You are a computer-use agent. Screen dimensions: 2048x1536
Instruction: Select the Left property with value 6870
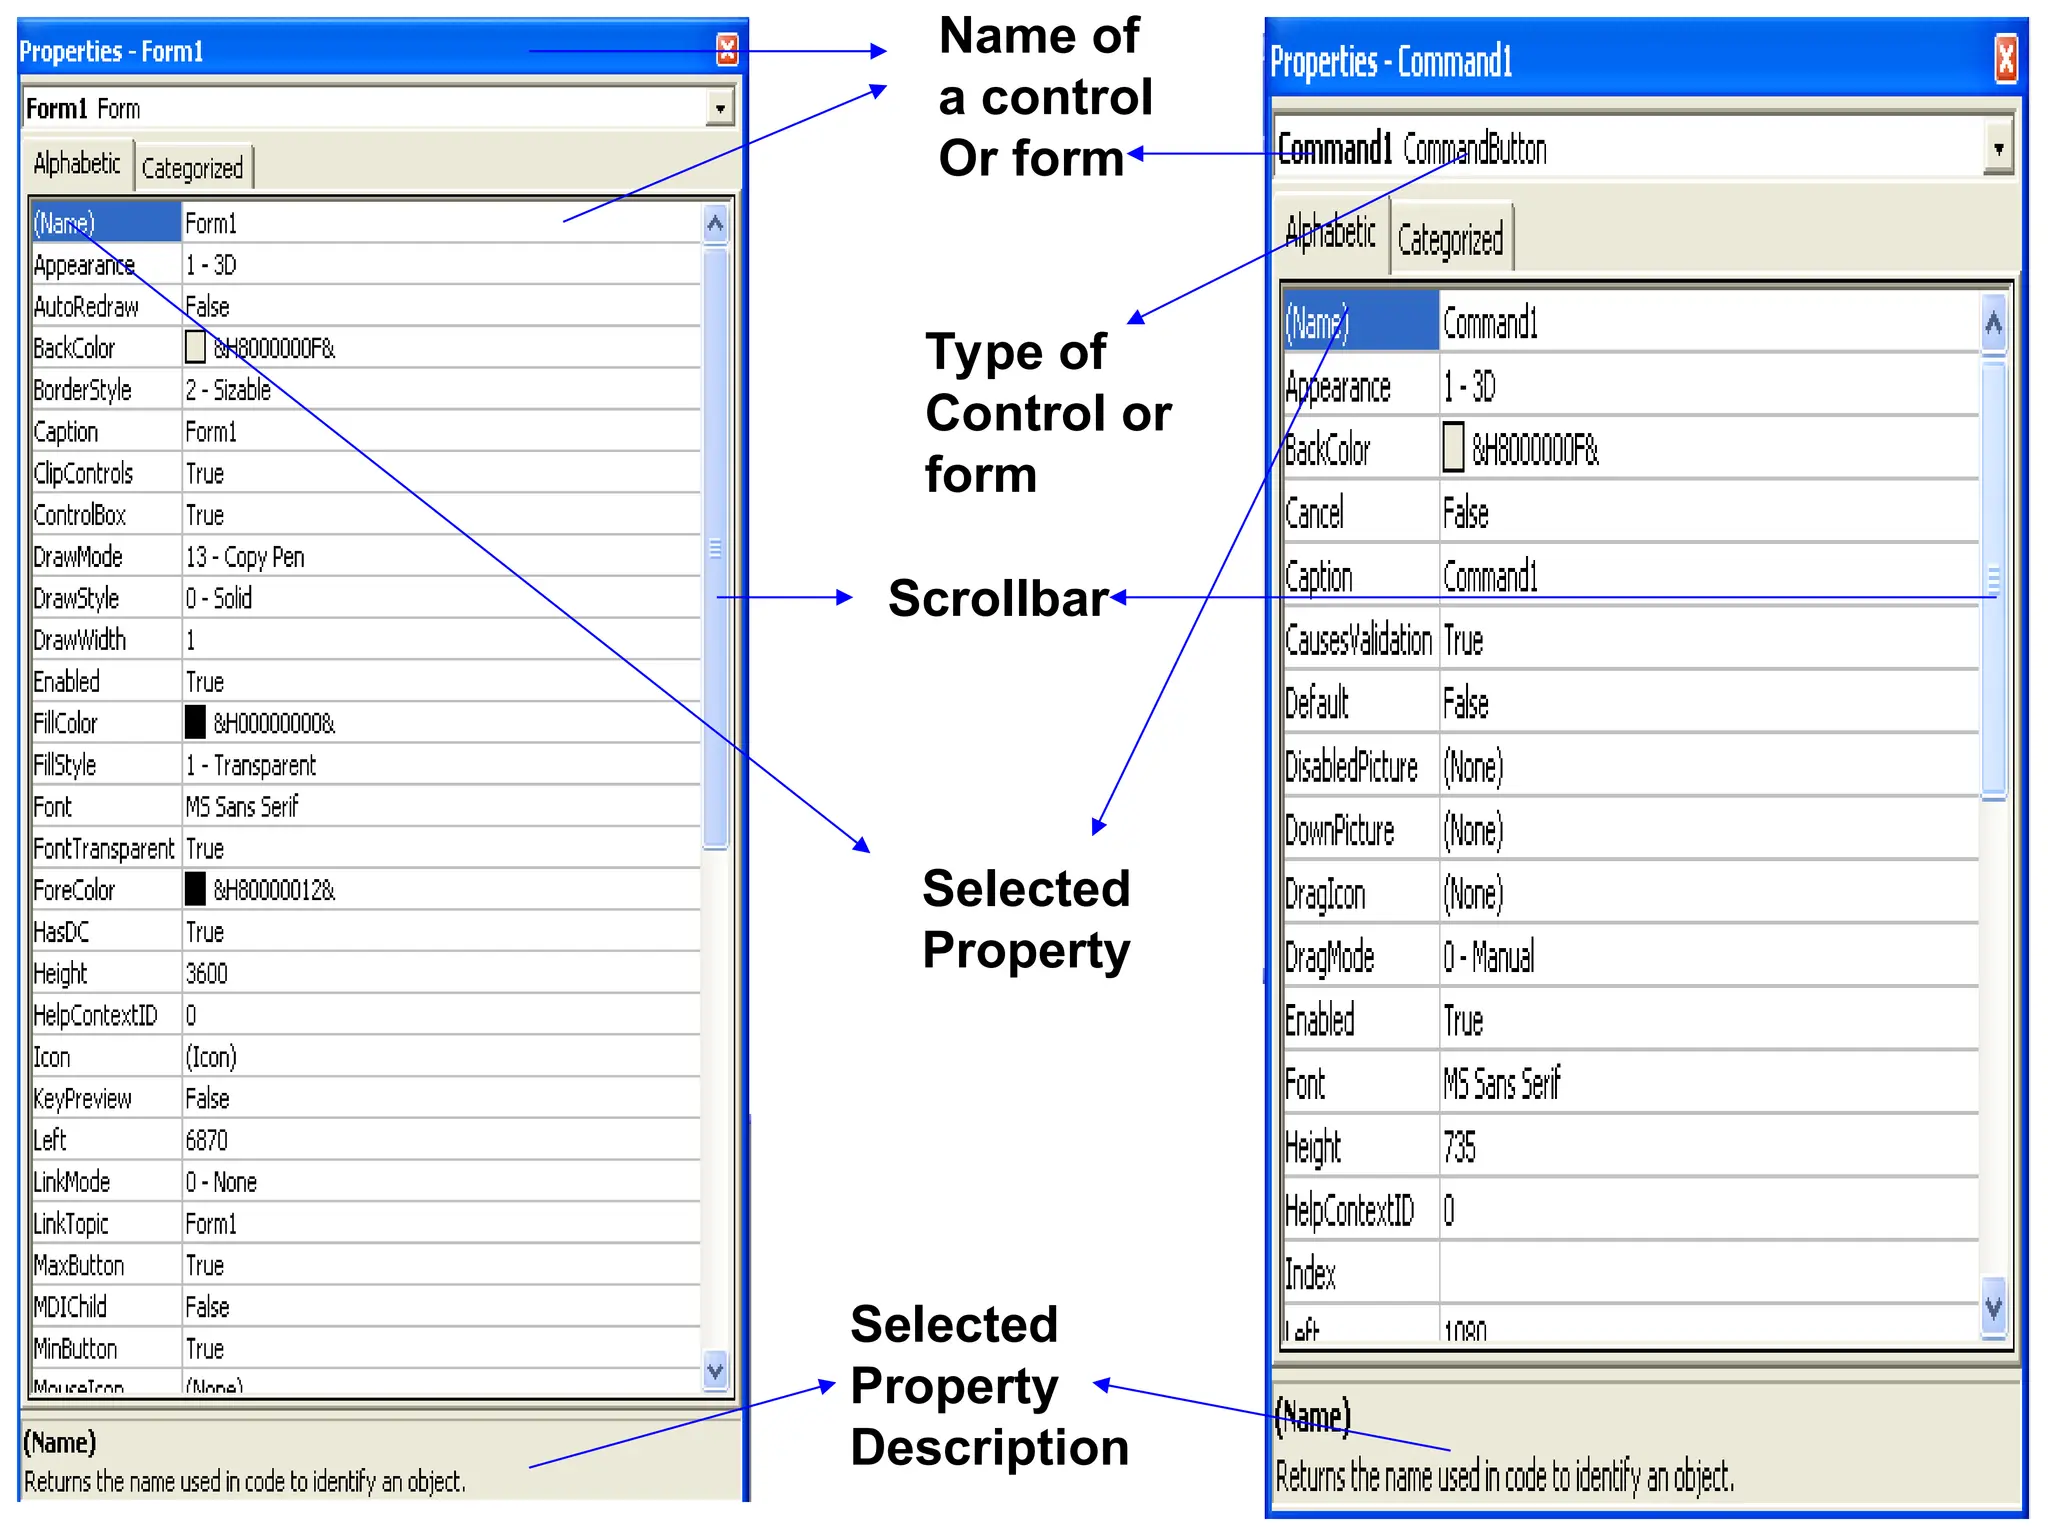(x=366, y=1140)
